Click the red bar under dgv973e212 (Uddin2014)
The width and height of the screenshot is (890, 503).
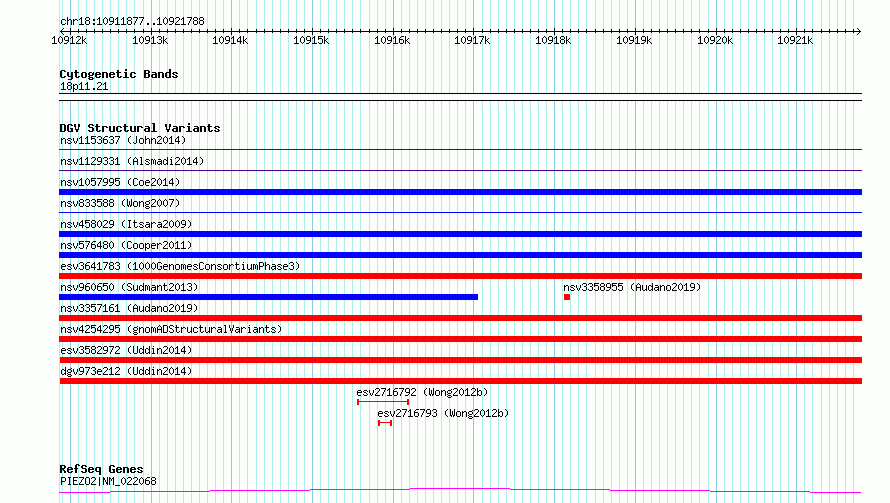[x=460, y=381]
